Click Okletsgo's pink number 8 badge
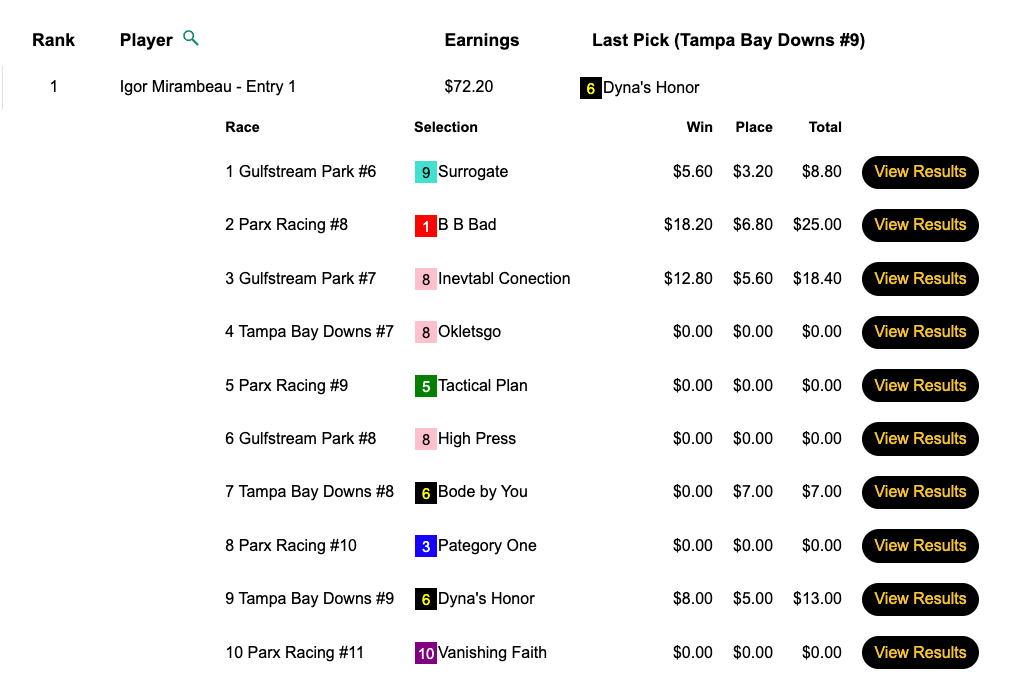Screen dimensions: 1010x675 tap(426, 332)
